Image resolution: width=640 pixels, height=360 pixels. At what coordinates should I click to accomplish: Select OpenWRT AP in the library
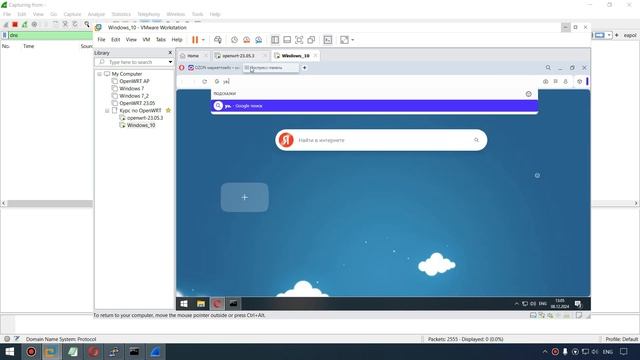134,81
